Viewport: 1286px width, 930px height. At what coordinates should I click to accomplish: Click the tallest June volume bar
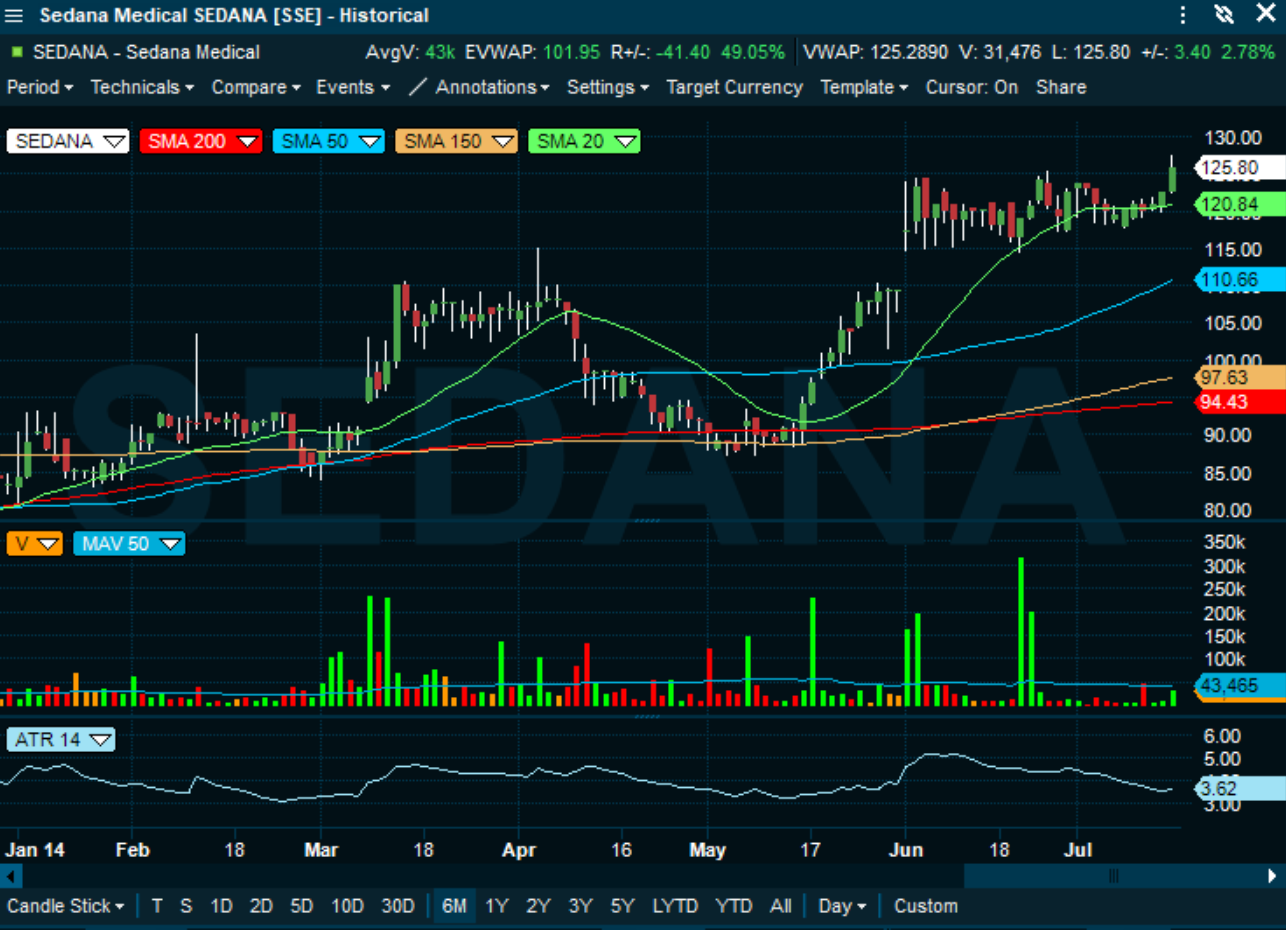click(x=1021, y=632)
